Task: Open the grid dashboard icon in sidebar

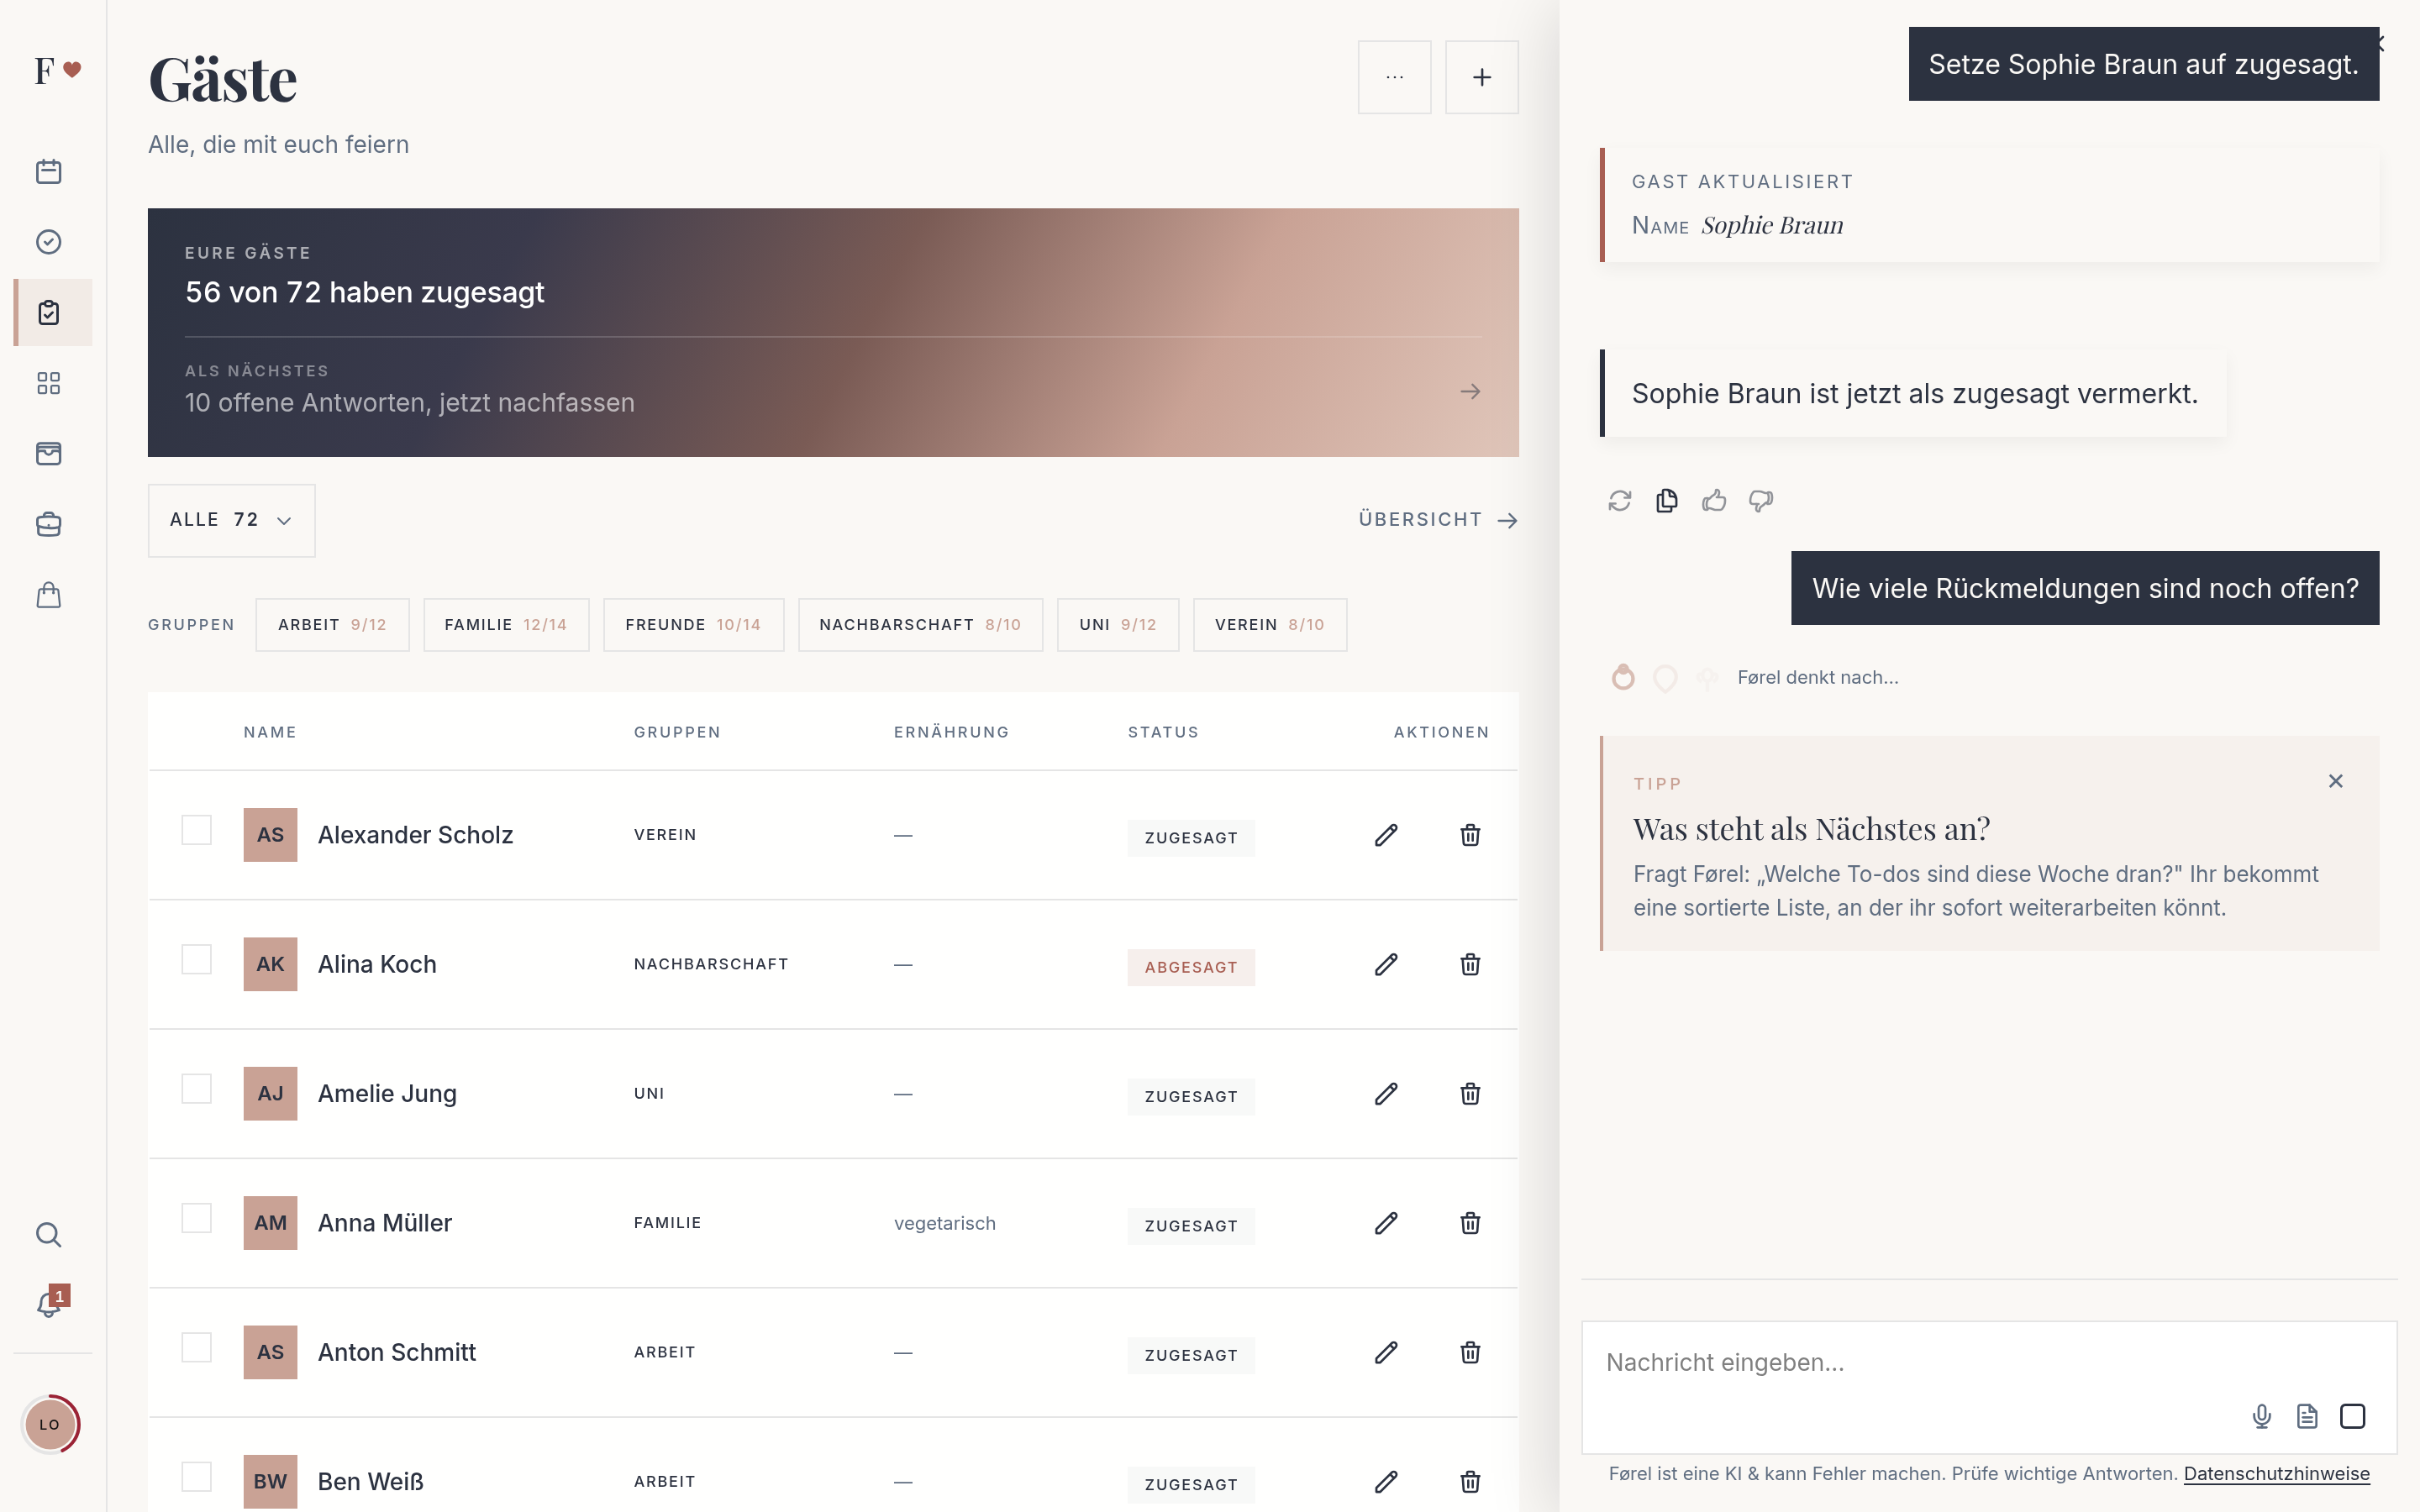Action: click(x=48, y=383)
